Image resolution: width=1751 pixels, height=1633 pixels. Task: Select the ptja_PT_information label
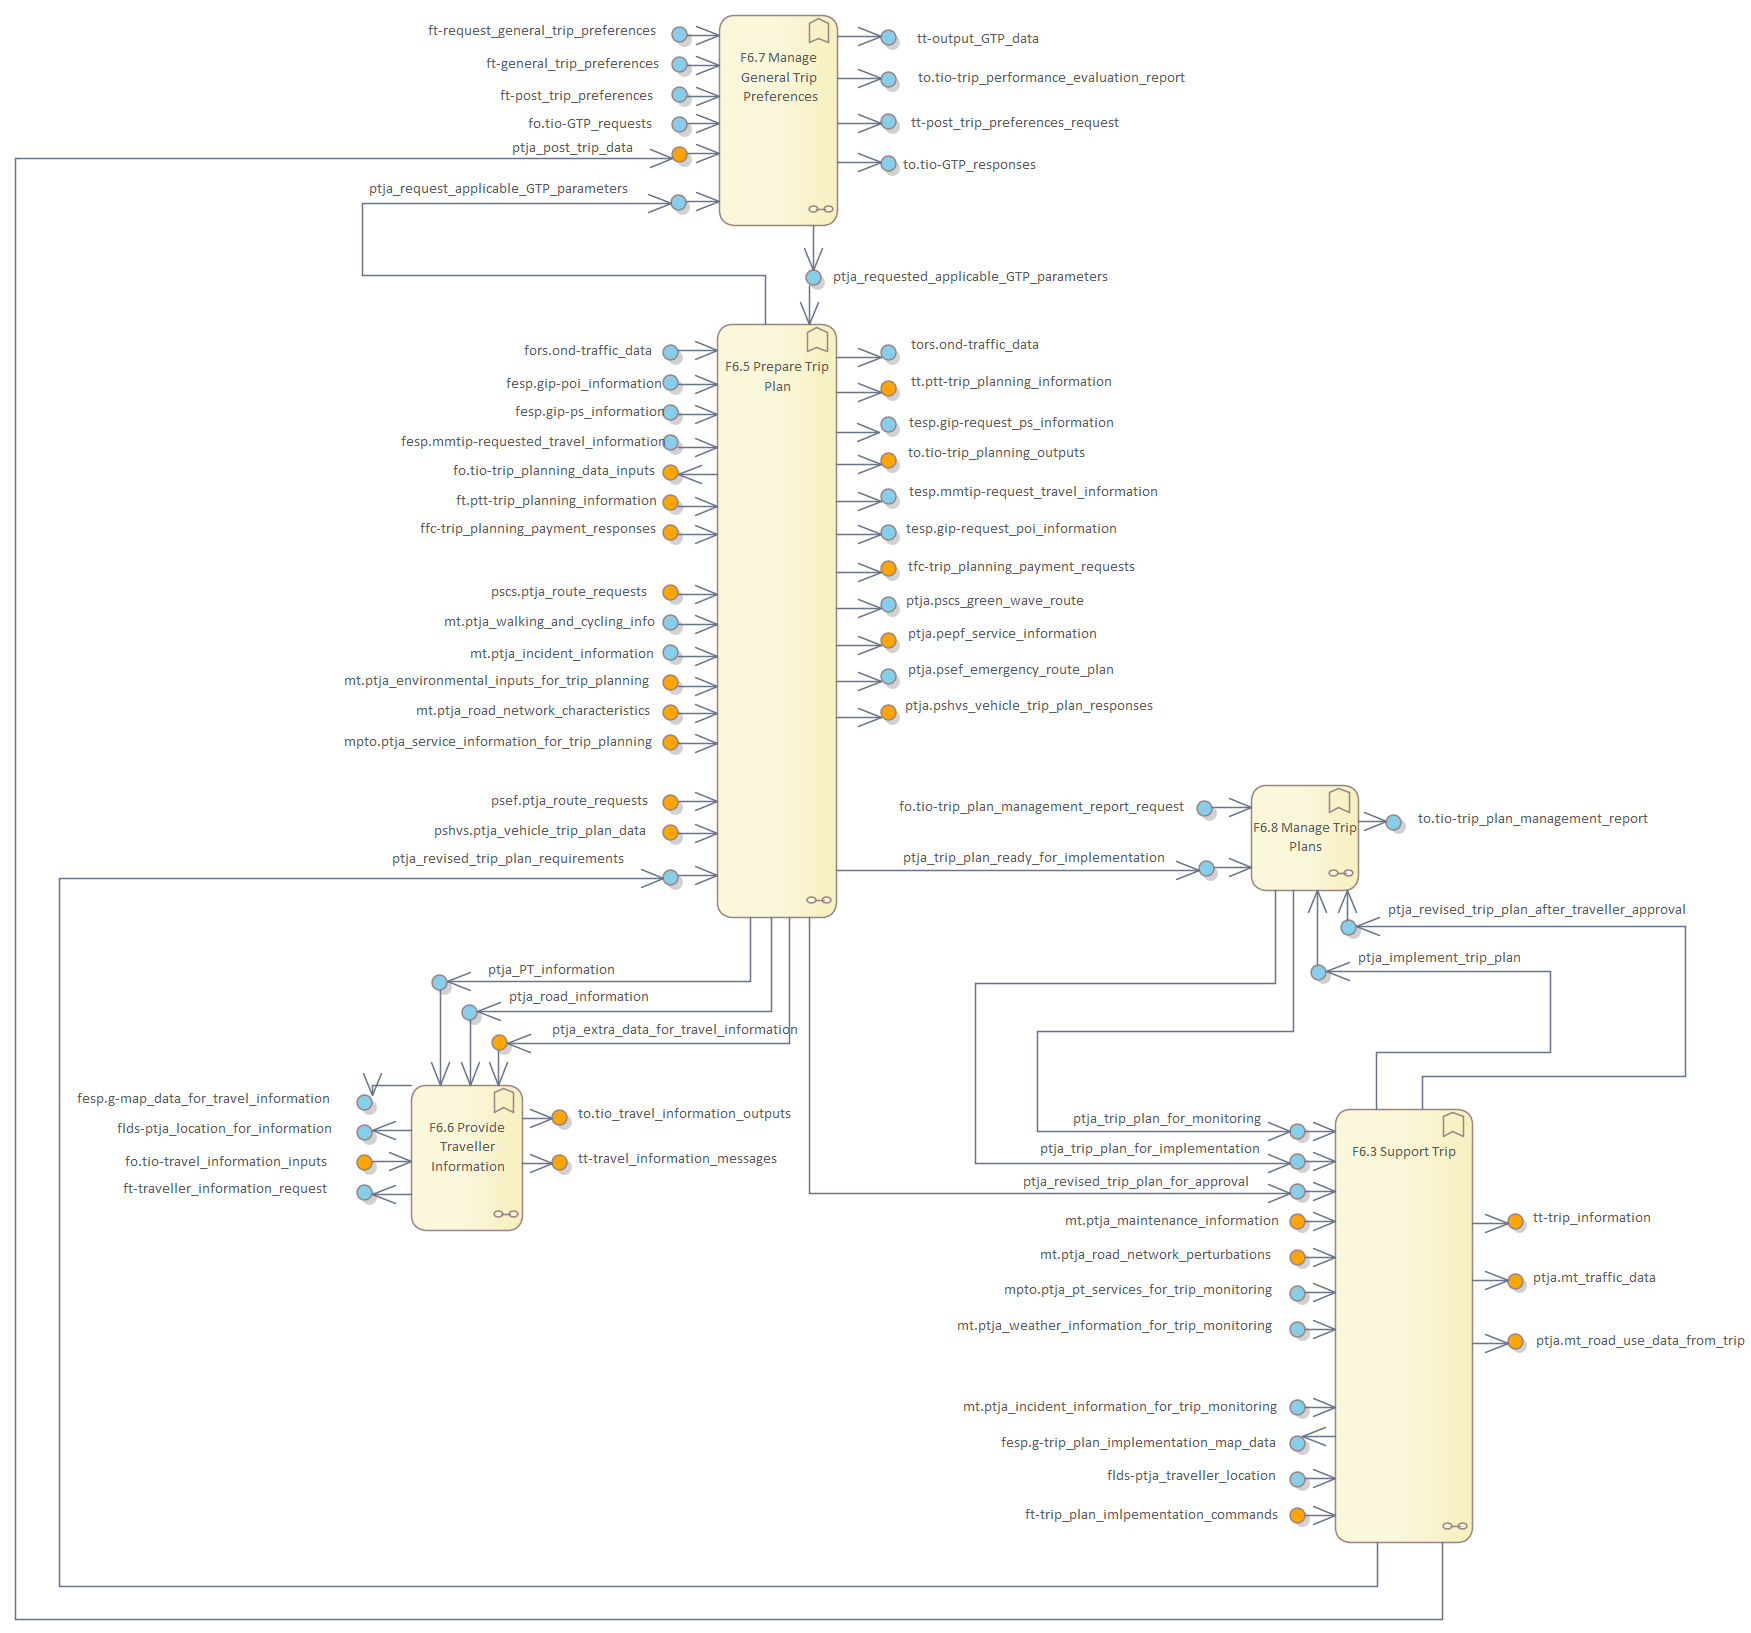click(551, 970)
